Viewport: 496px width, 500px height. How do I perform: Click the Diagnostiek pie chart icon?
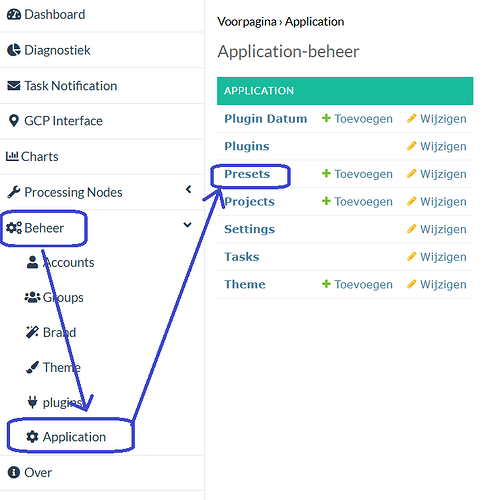[x=14, y=50]
